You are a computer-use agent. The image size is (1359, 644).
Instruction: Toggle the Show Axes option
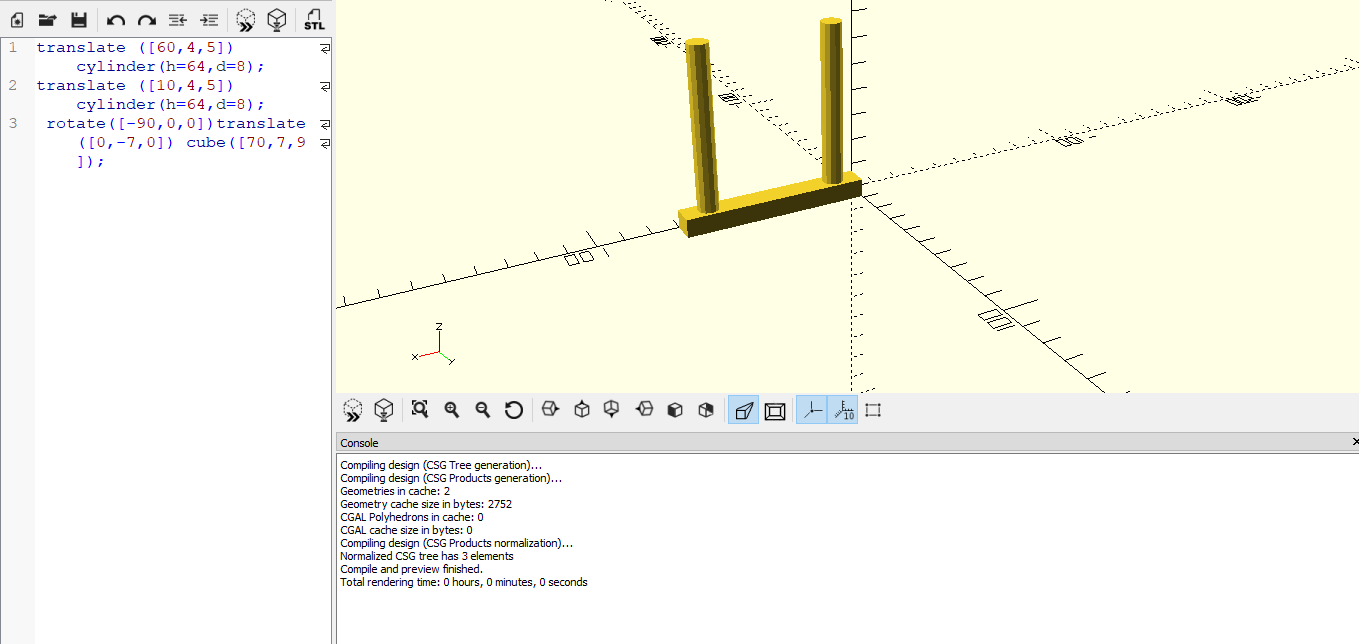[x=812, y=410]
